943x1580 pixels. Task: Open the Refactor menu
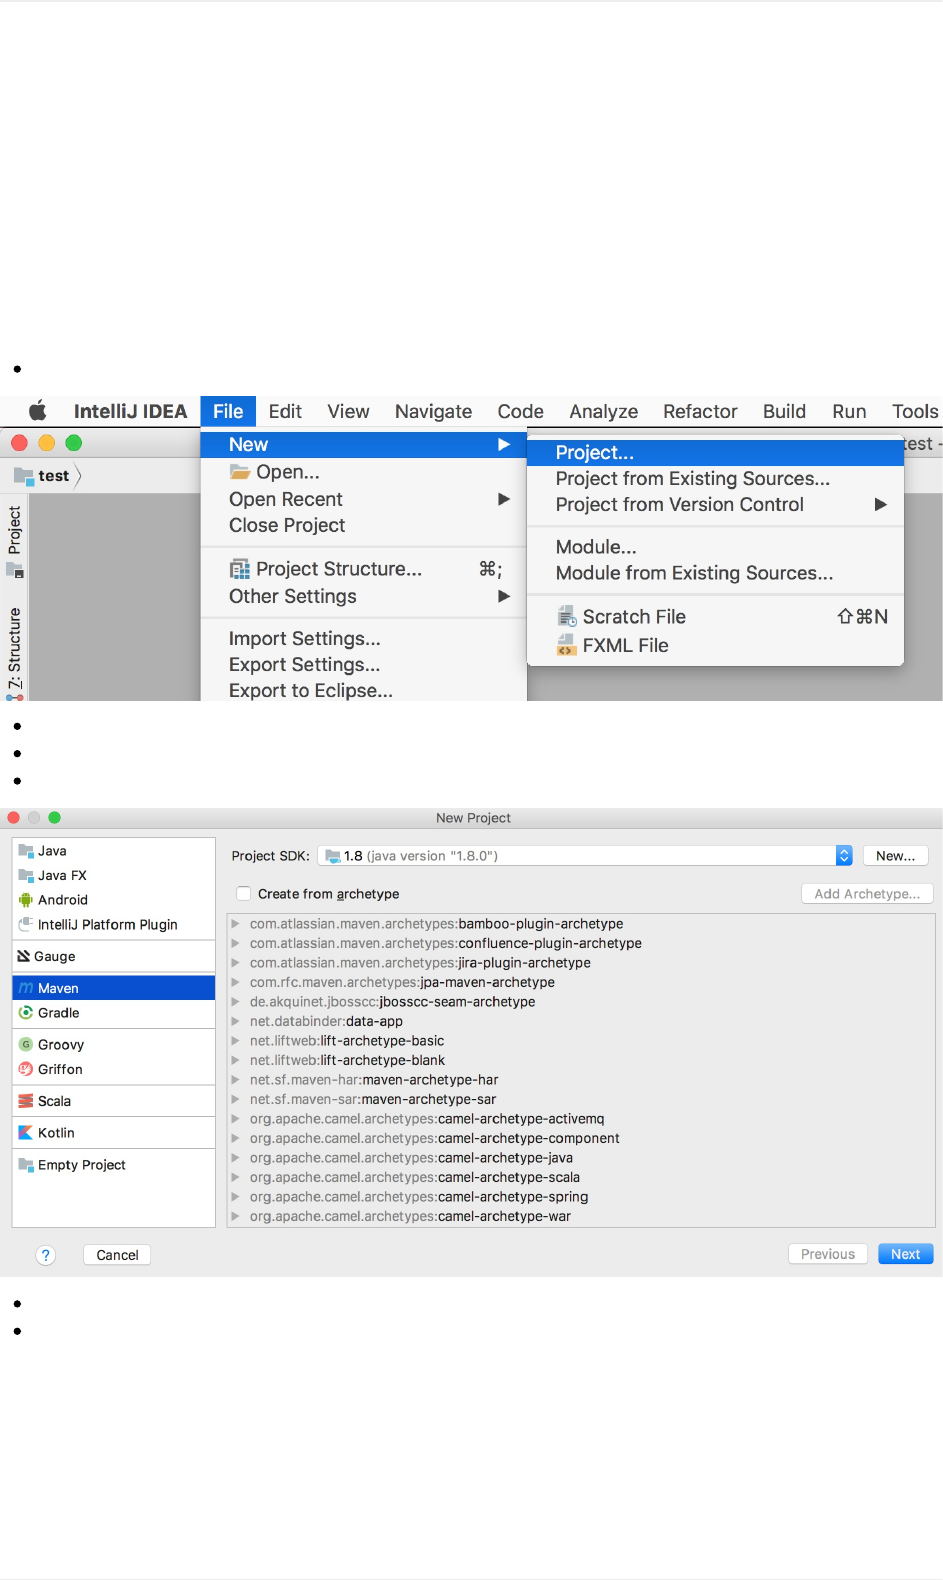coord(700,411)
